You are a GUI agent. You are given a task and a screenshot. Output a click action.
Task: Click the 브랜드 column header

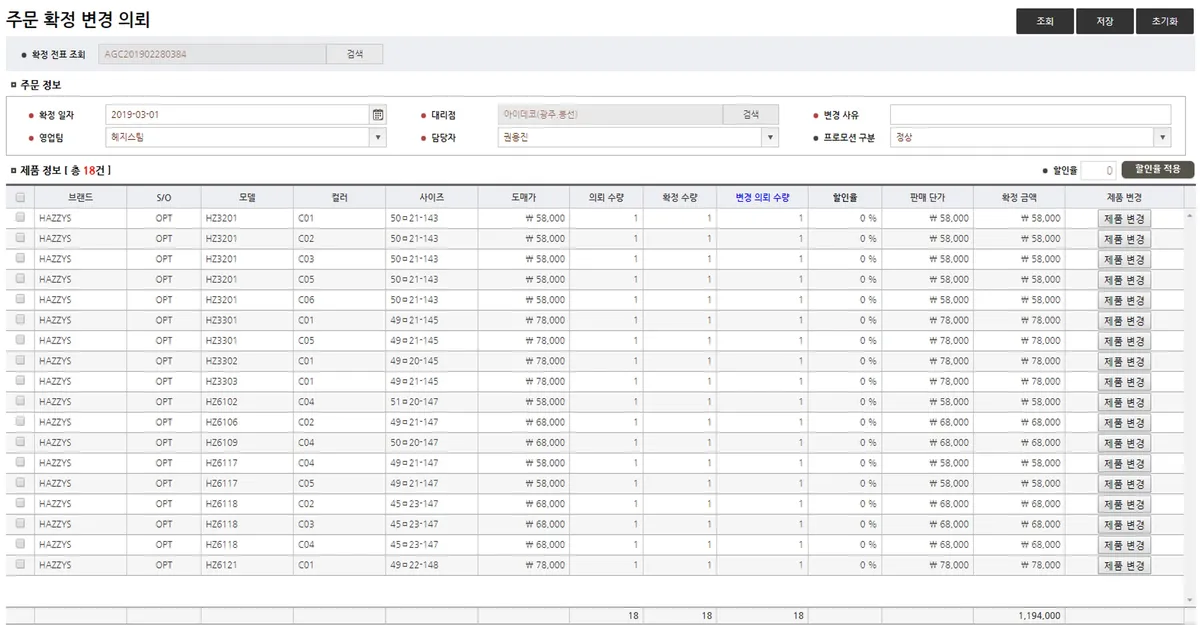click(x=81, y=198)
